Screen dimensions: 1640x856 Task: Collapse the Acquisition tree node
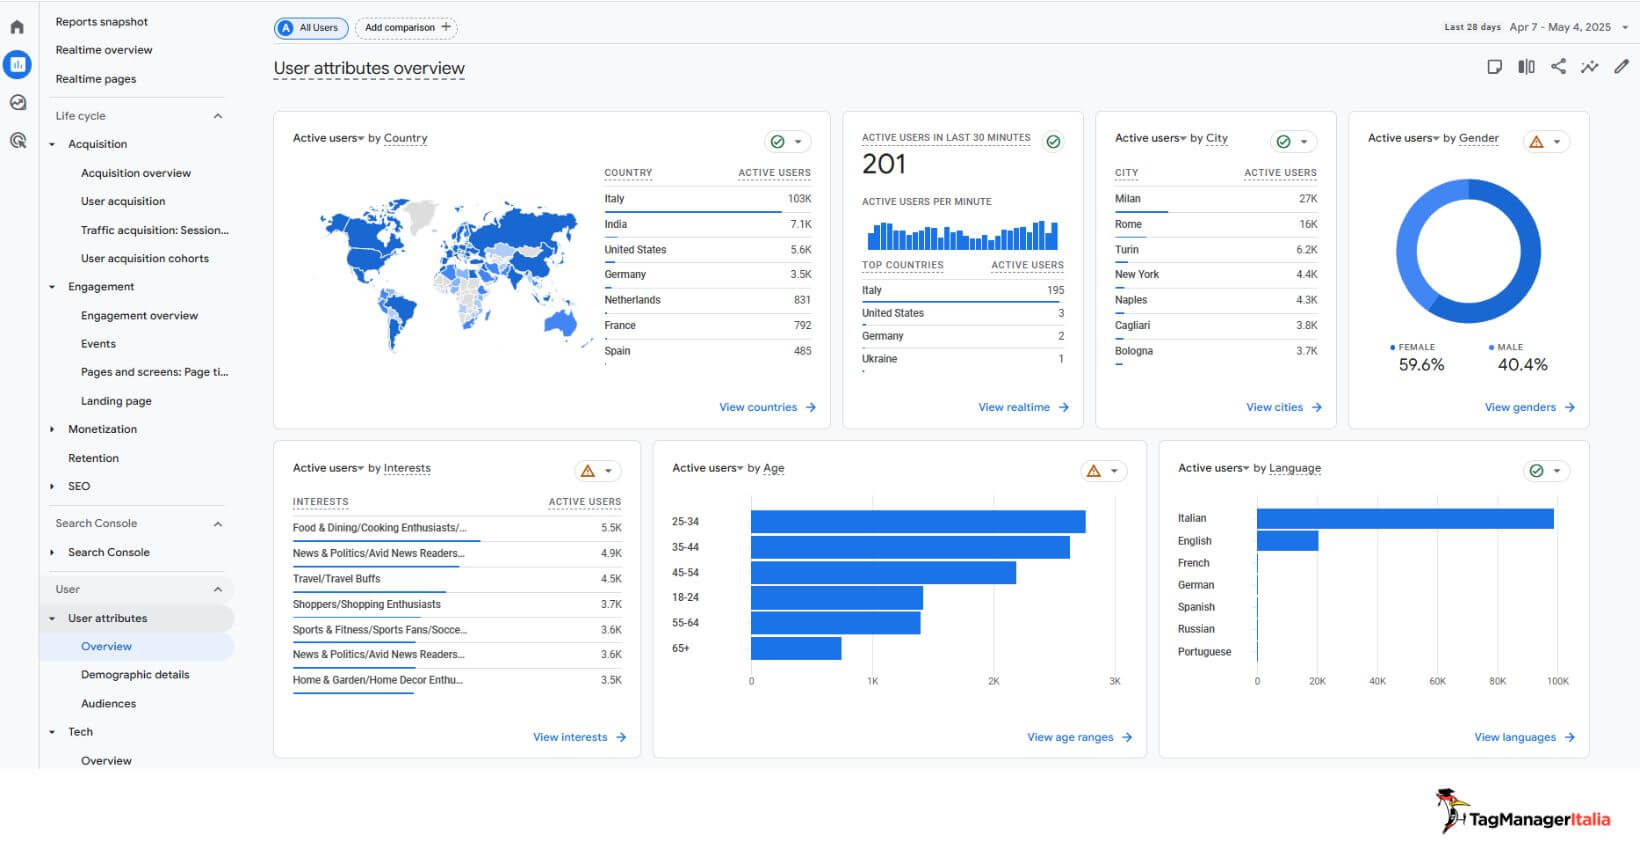click(52, 144)
